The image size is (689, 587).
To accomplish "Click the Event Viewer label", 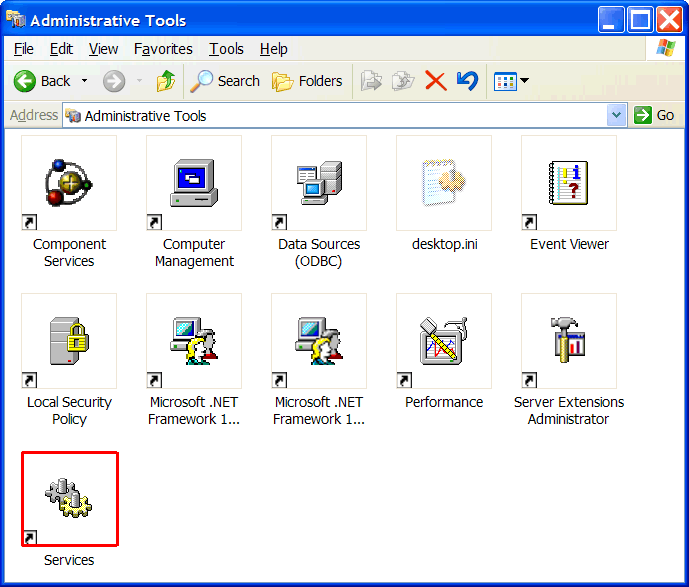I will coord(569,244).
